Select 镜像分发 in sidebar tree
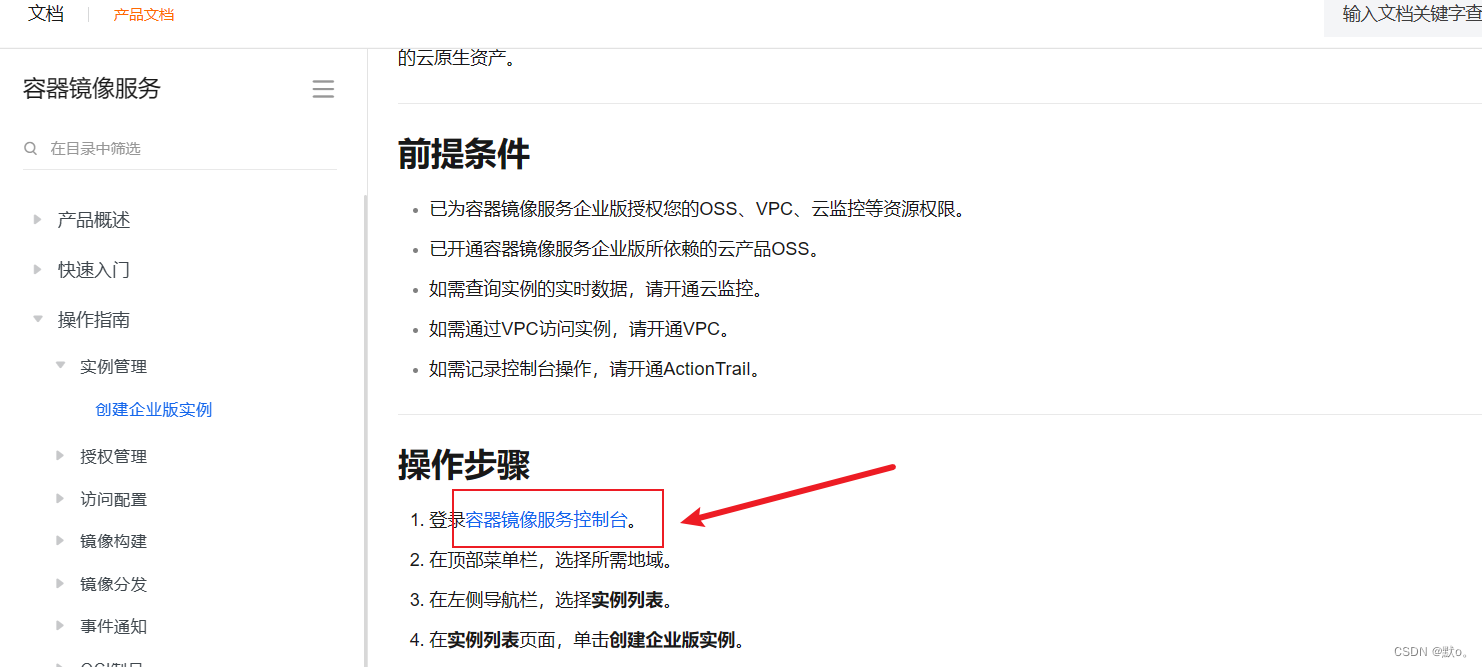The height and width of the screenshot is (667, 1482). (x=114, y=584)
